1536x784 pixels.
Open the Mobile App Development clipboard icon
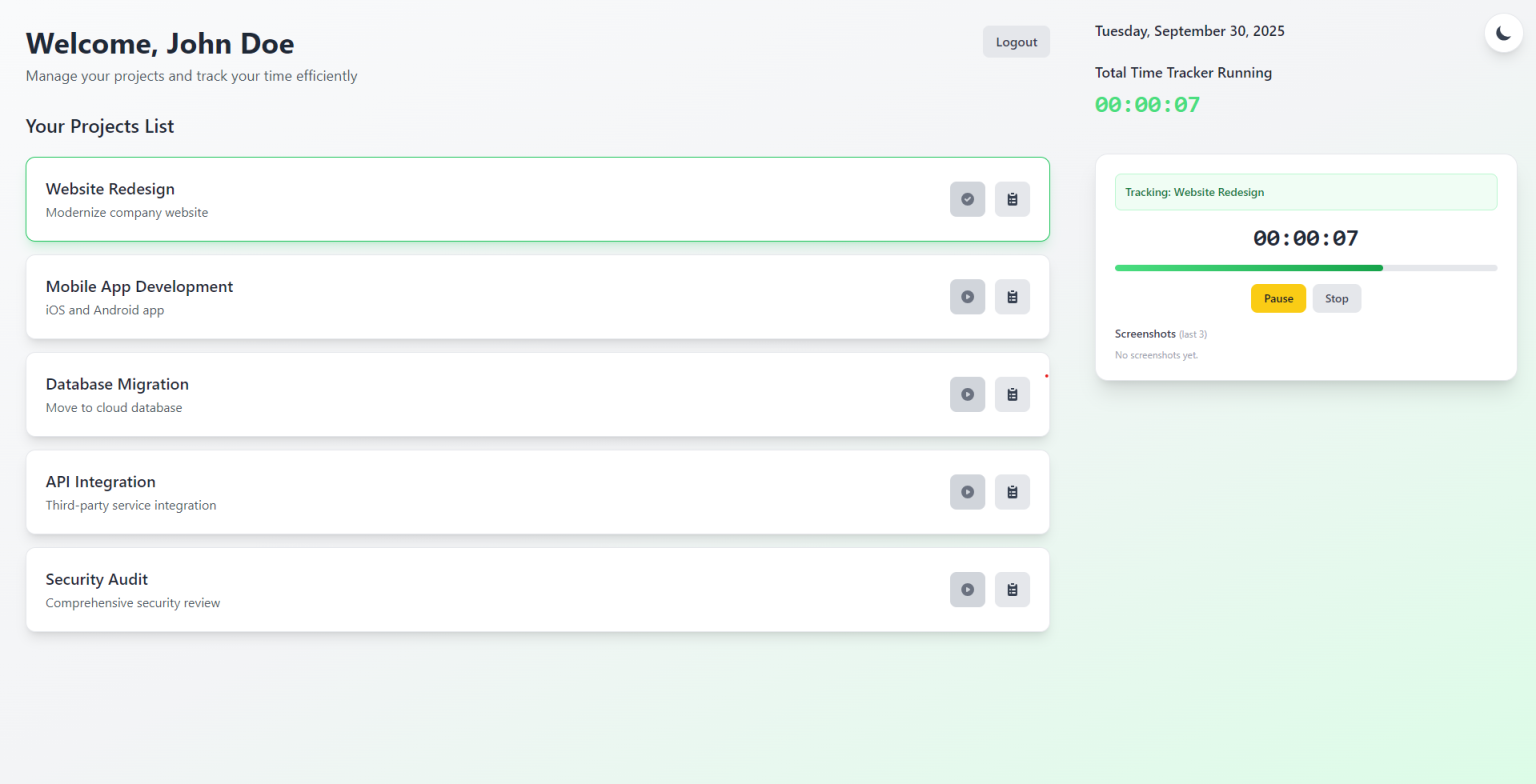tap(1011, 296)
